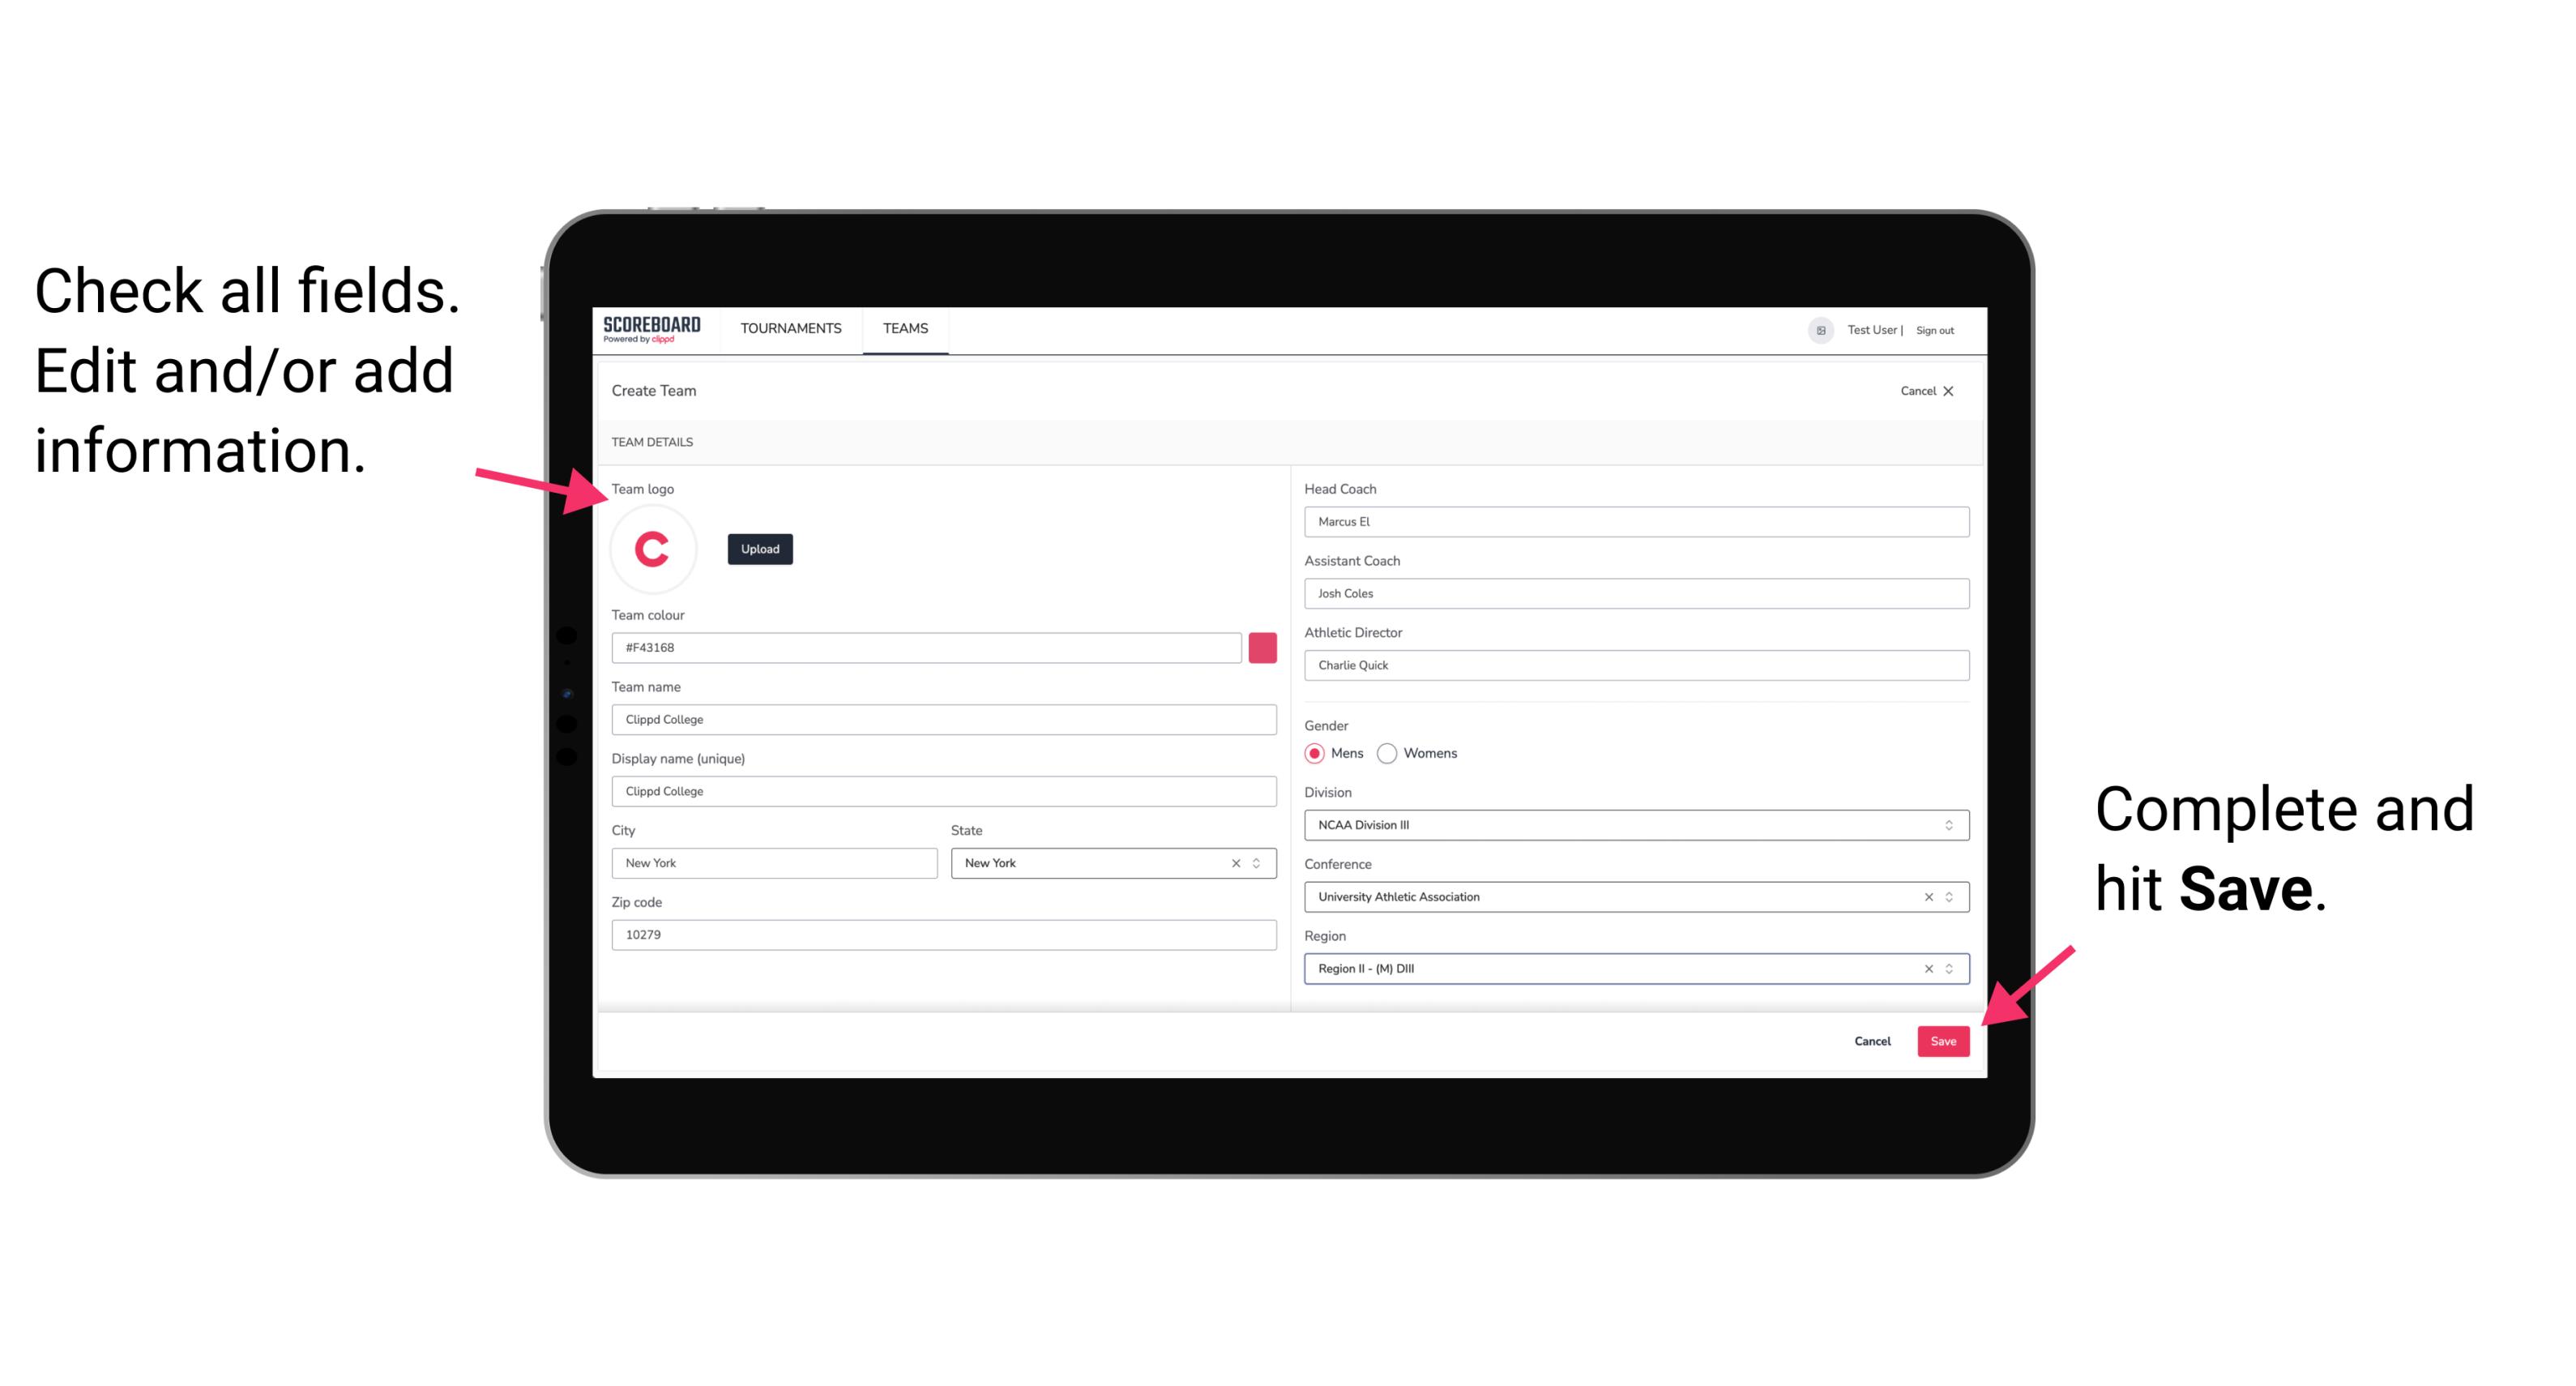Switch to the TOURNAMENTS tab
The image size is (2576, 1386).
790,329
